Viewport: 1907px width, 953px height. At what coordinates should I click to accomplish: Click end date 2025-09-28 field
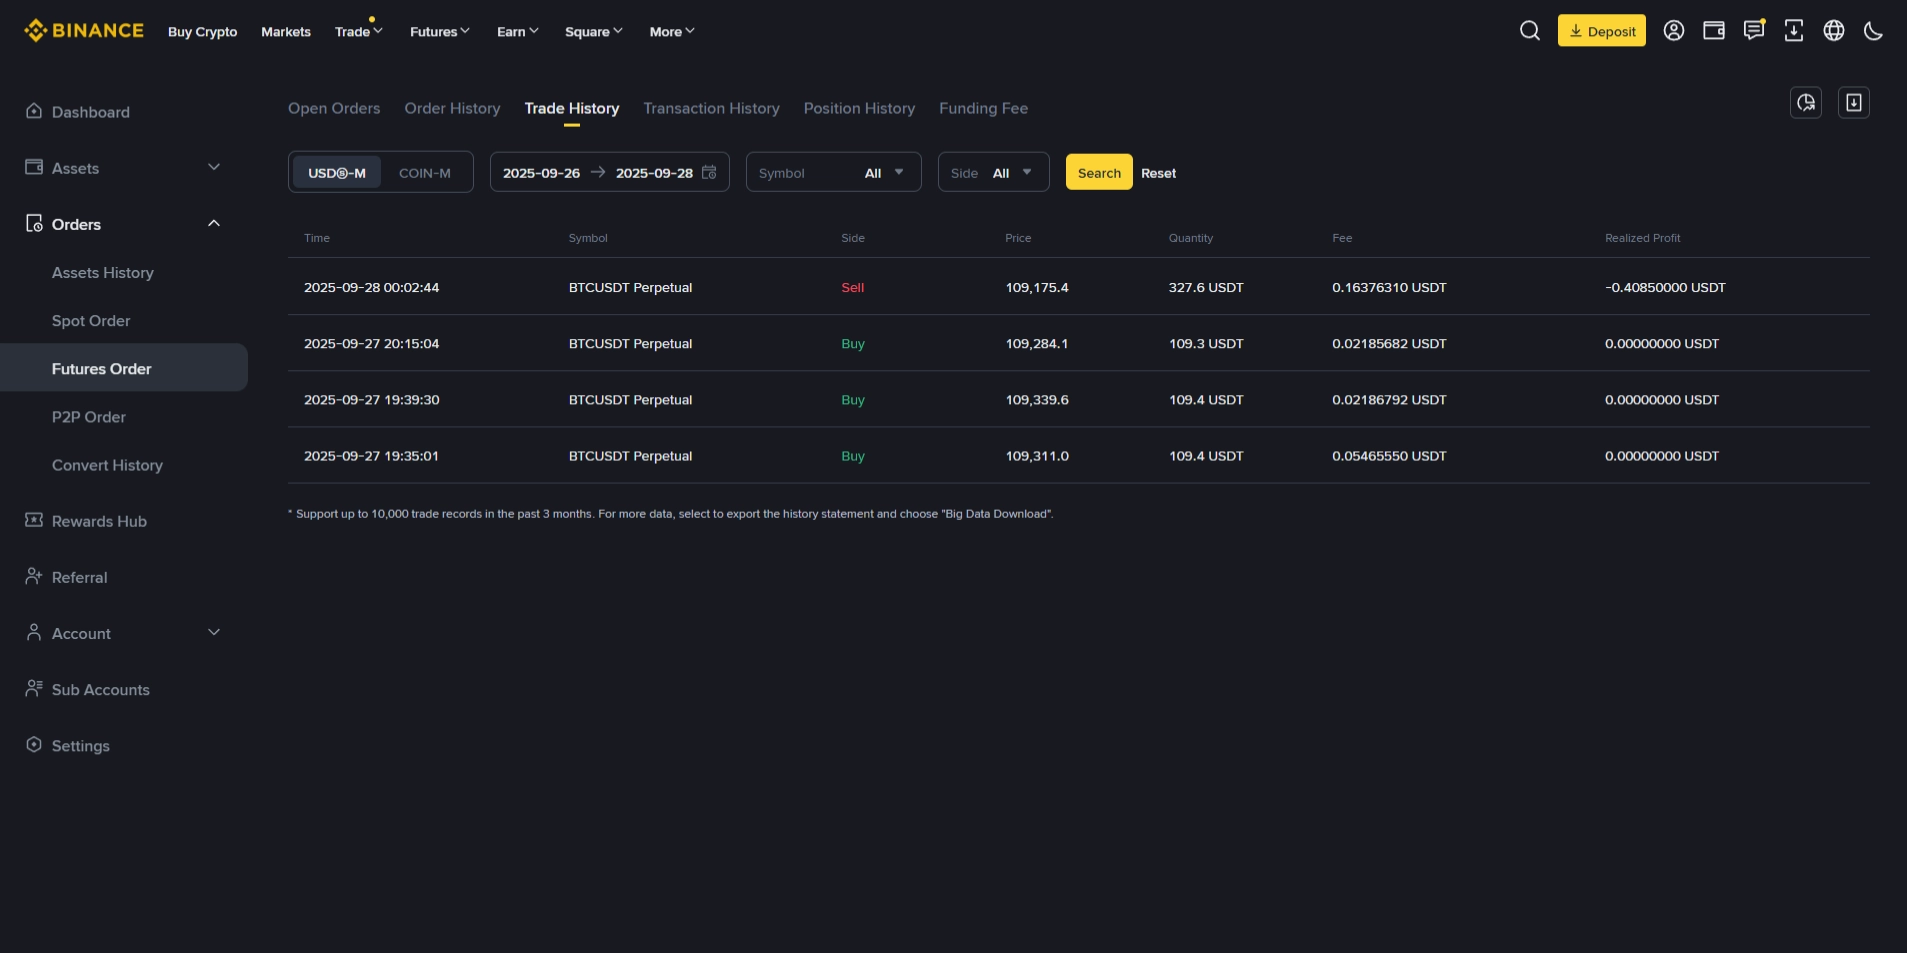[654, 173]
